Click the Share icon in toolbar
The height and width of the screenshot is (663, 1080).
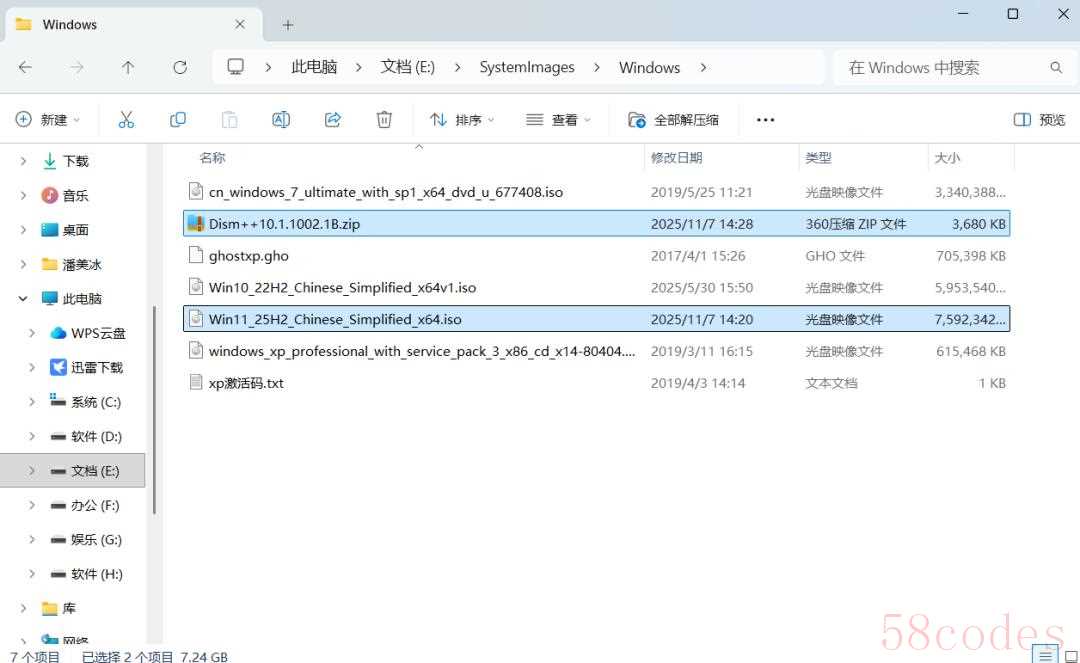pyautogui.click(x=333, y=120)
